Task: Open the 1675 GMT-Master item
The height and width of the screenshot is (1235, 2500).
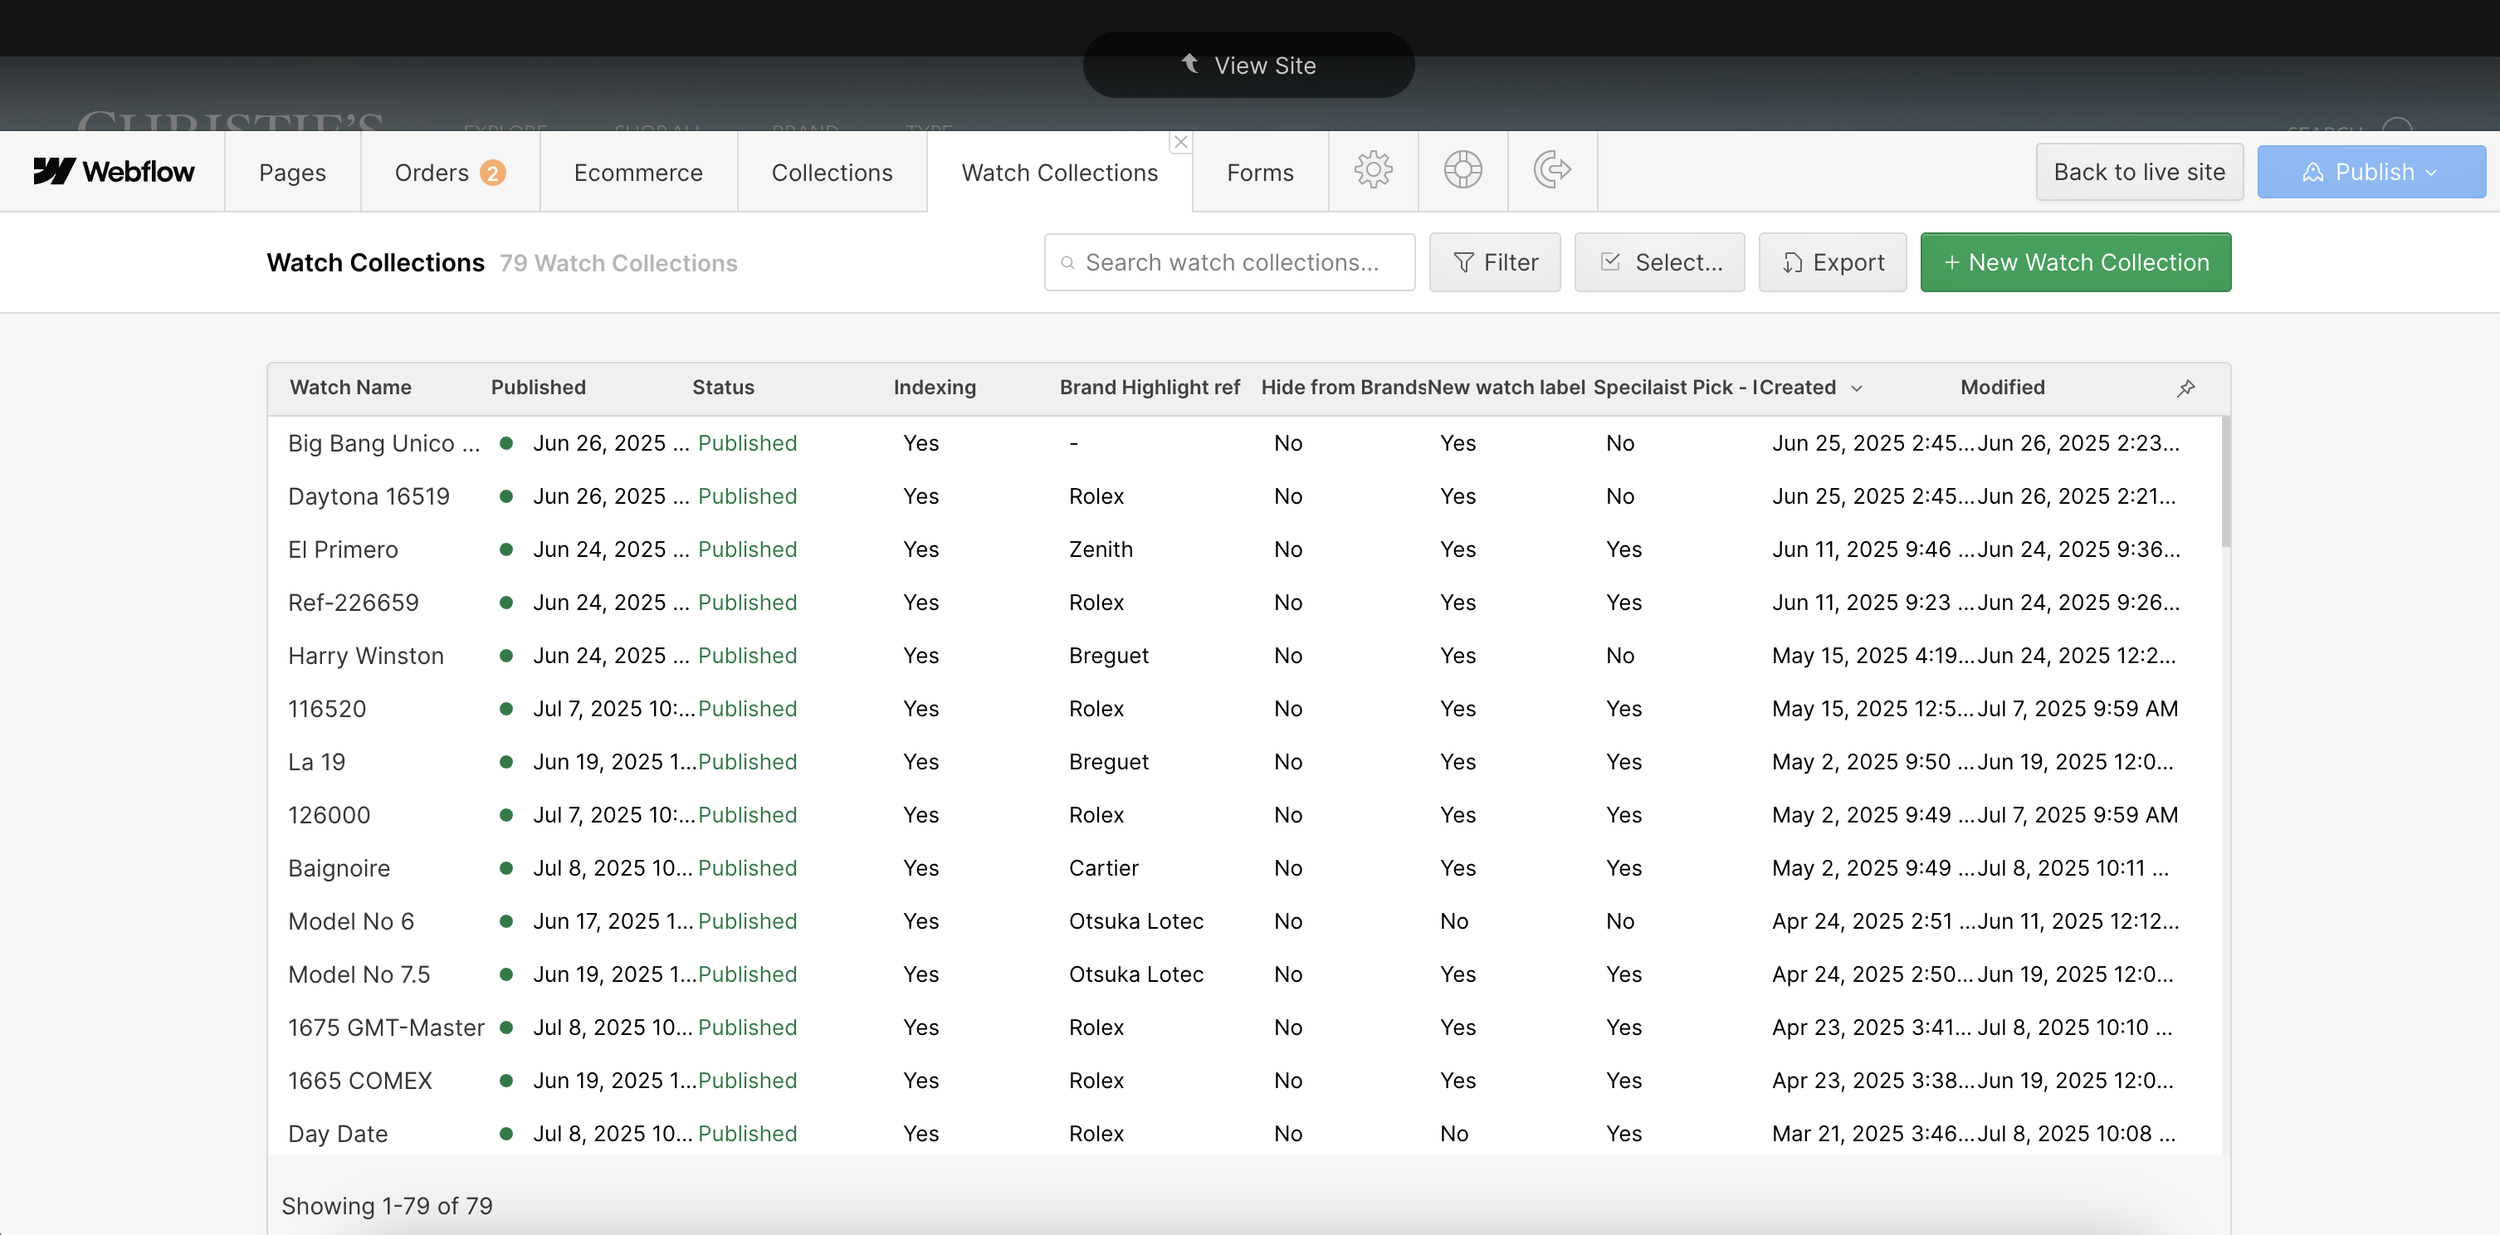Action: pyautogui.click(x=1244, y=1026)
